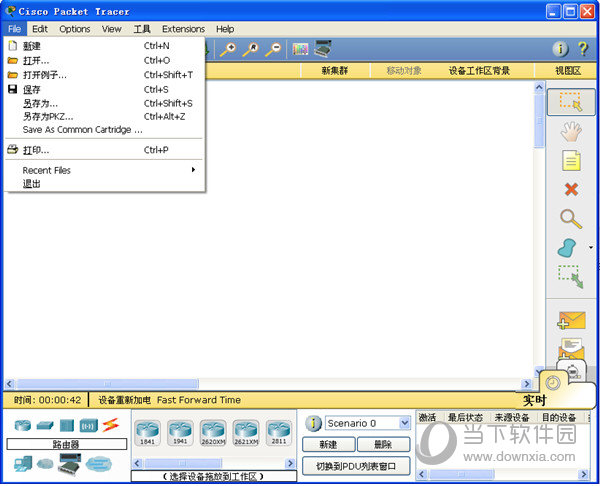Open the custom devices dialog icon
600x486 pixels.
click(x=323, y=49)
